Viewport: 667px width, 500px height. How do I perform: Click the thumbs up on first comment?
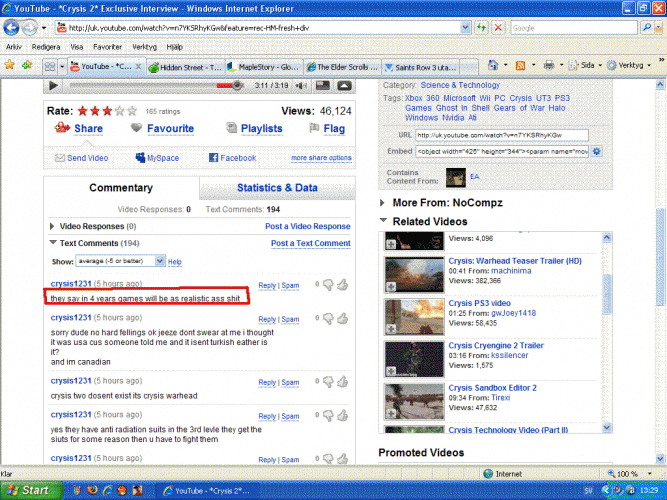pos(342,285)
